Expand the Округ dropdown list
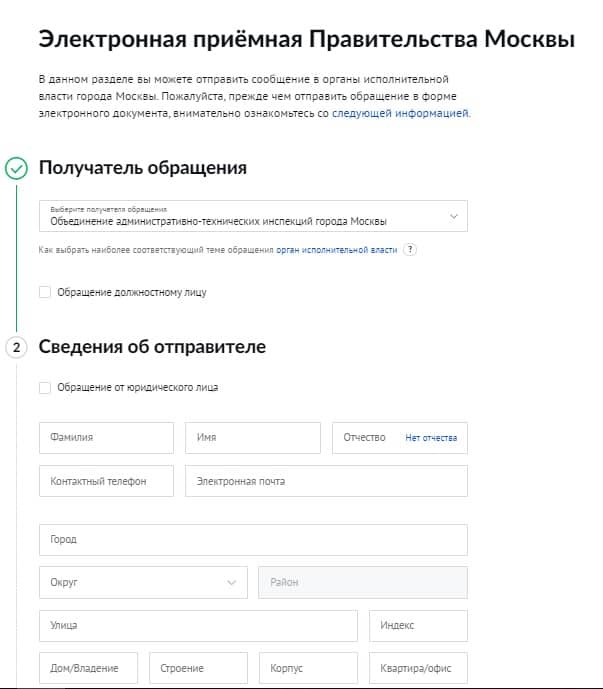The height and width of the screenshot is (689, 603). pyautogui.click(x=143, y=582)
